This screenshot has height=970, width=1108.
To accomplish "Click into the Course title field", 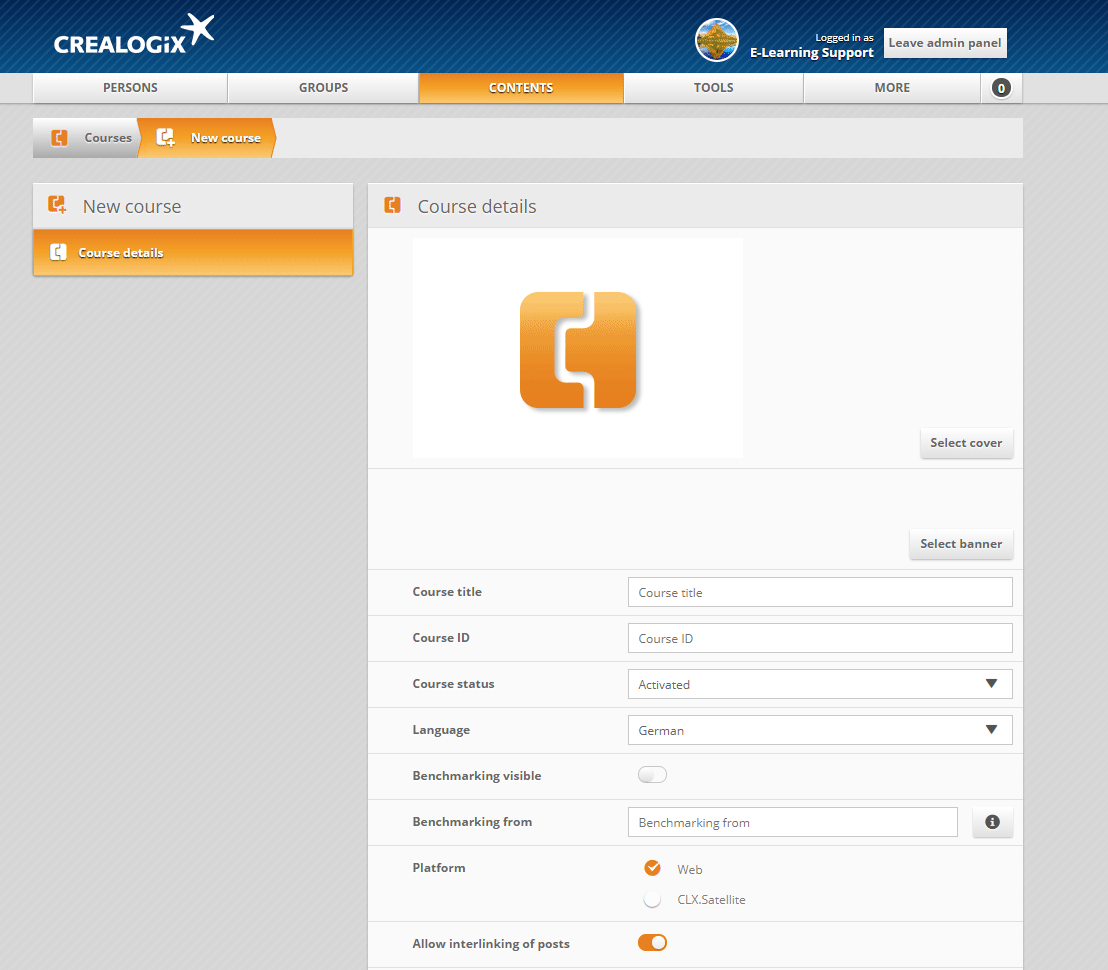I will (819, 592).
